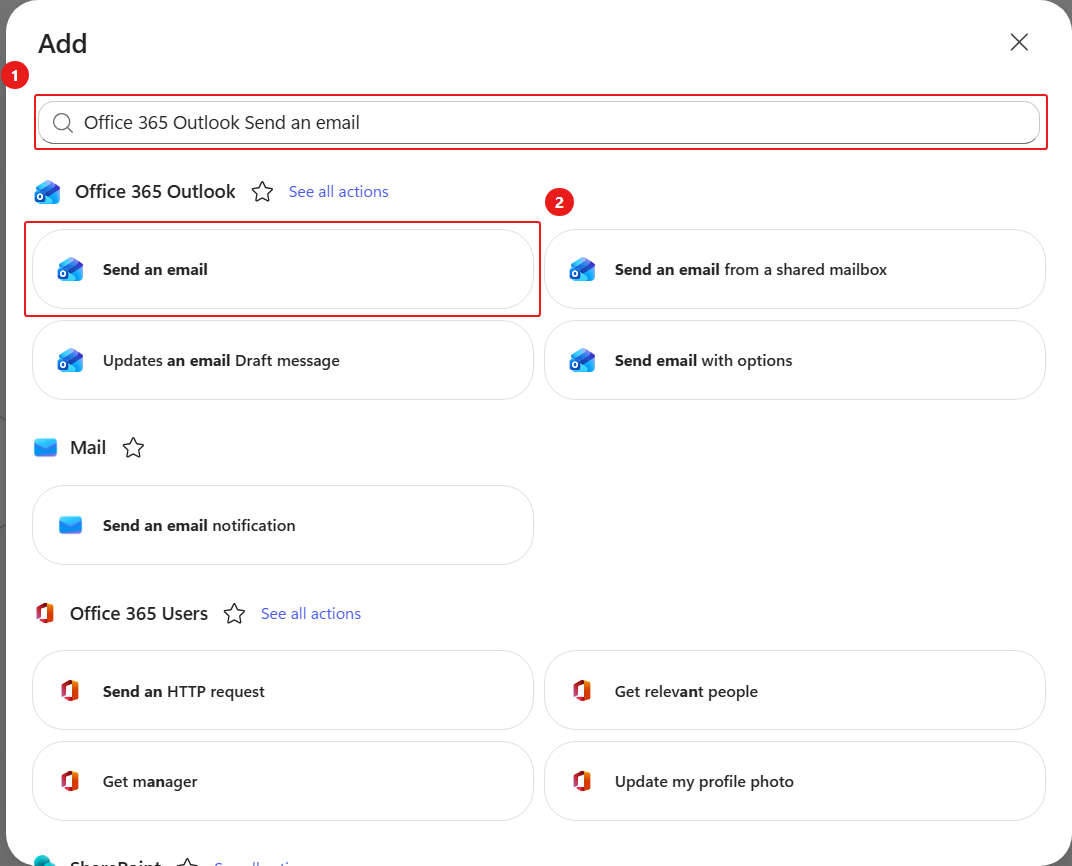Select Send an email notification action
Viewport: 1072px width, 866px height.
[x=282, y=525]
